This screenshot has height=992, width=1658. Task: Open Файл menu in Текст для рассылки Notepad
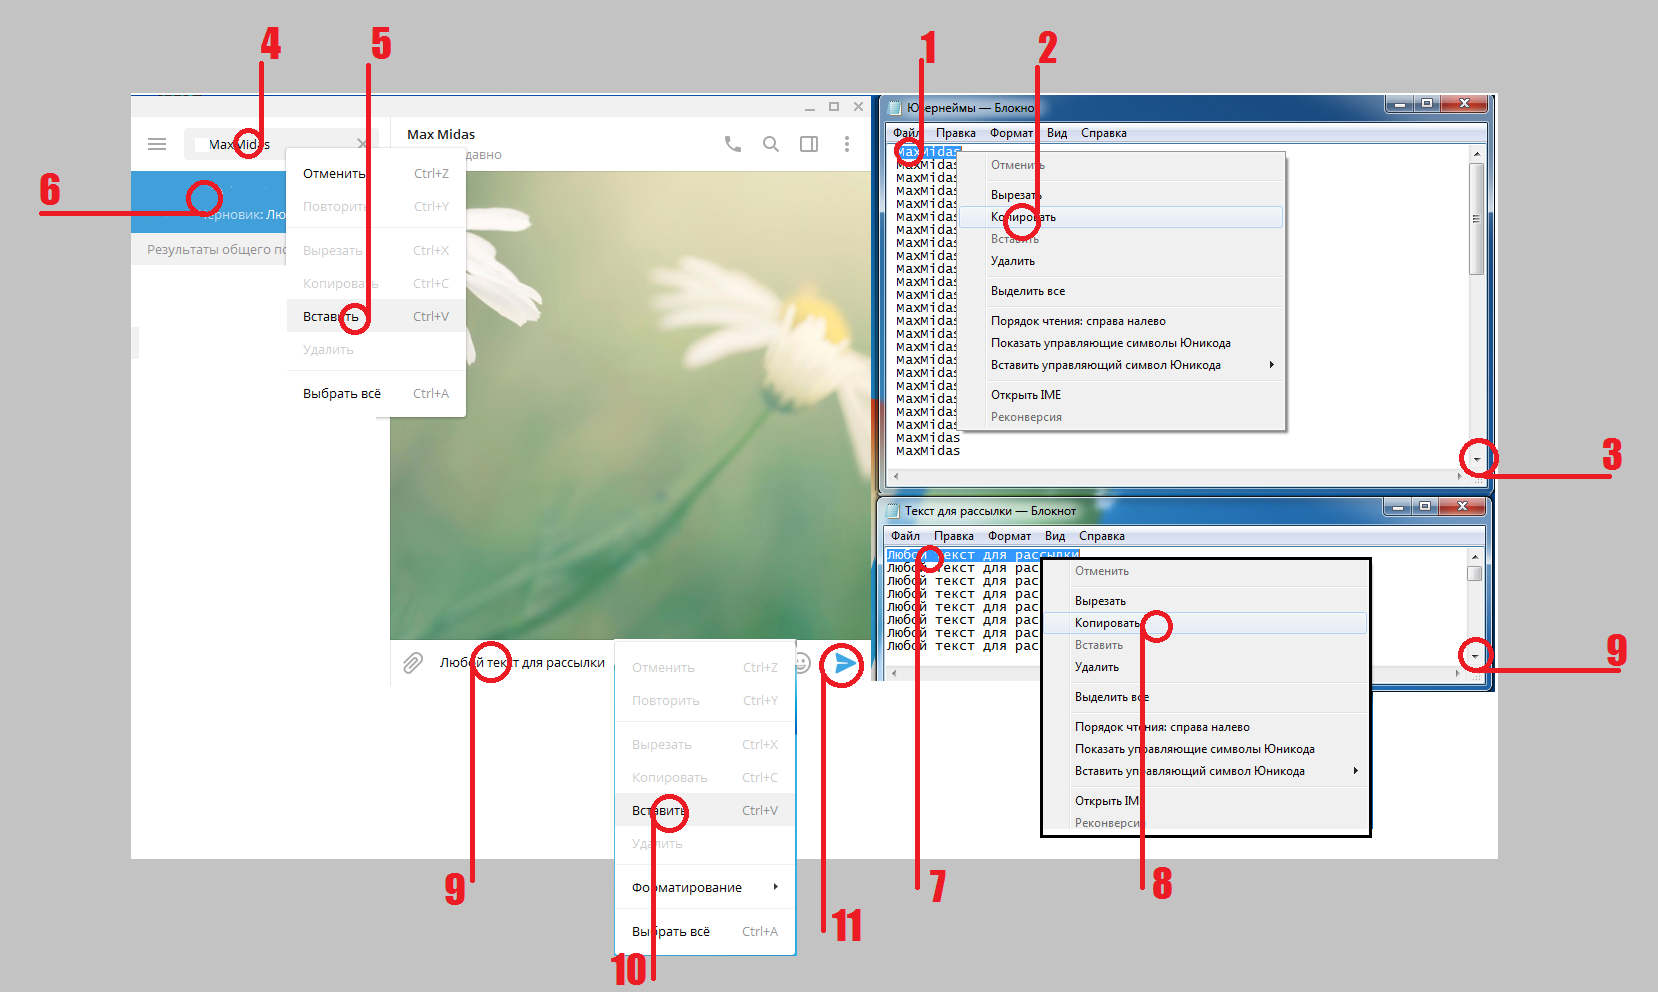click(x=905, y=536)
